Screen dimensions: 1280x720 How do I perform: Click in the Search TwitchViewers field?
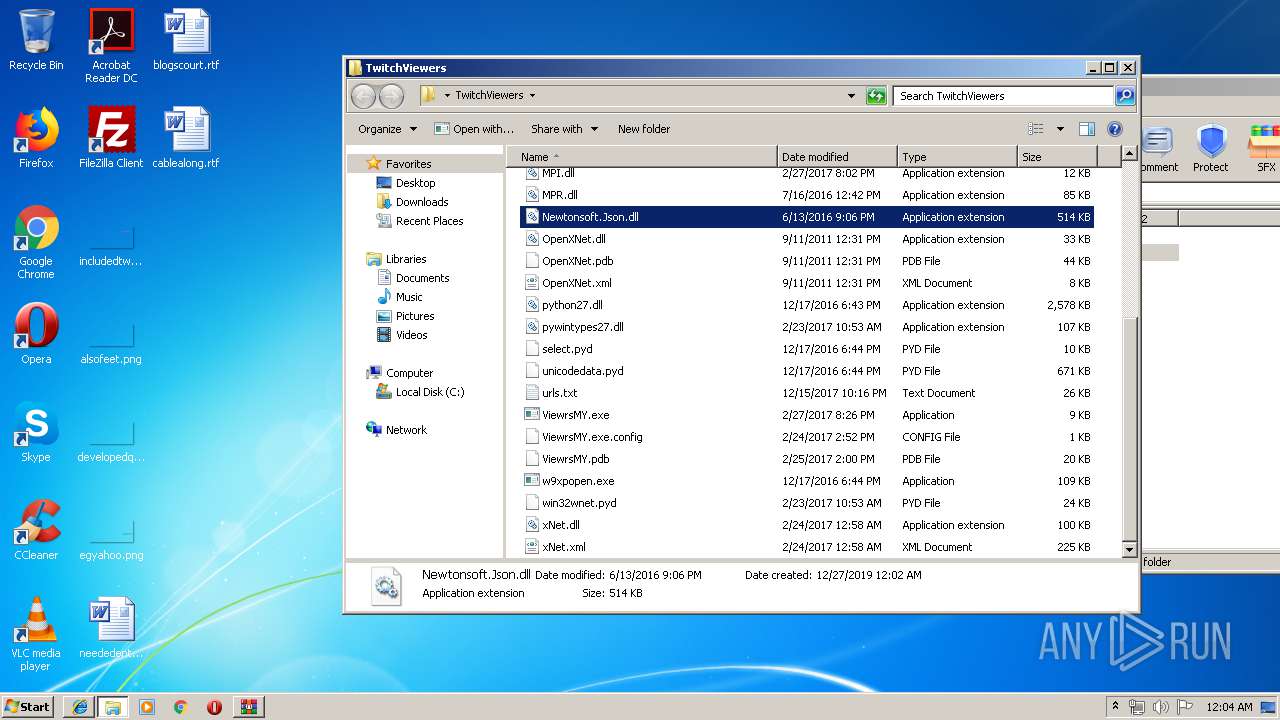click(1003, 96)
